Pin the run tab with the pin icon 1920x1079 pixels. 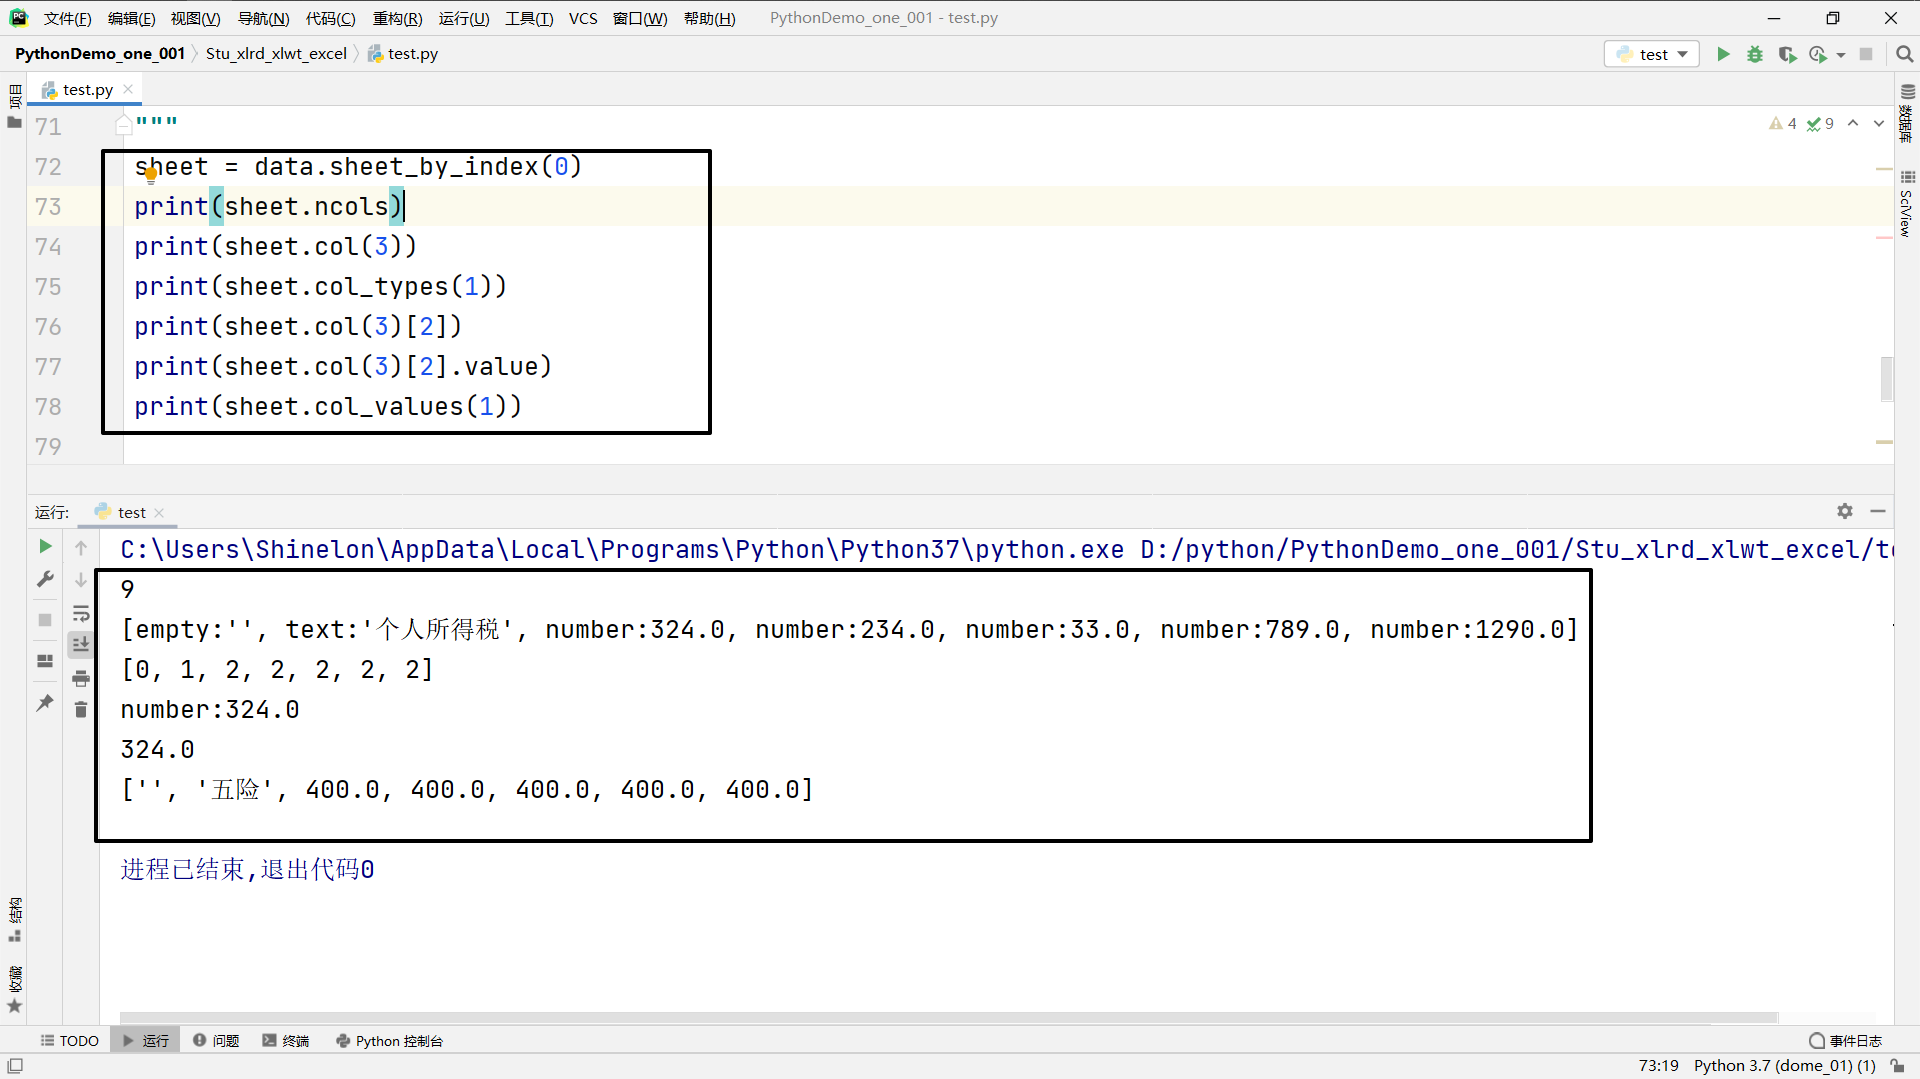44,703
